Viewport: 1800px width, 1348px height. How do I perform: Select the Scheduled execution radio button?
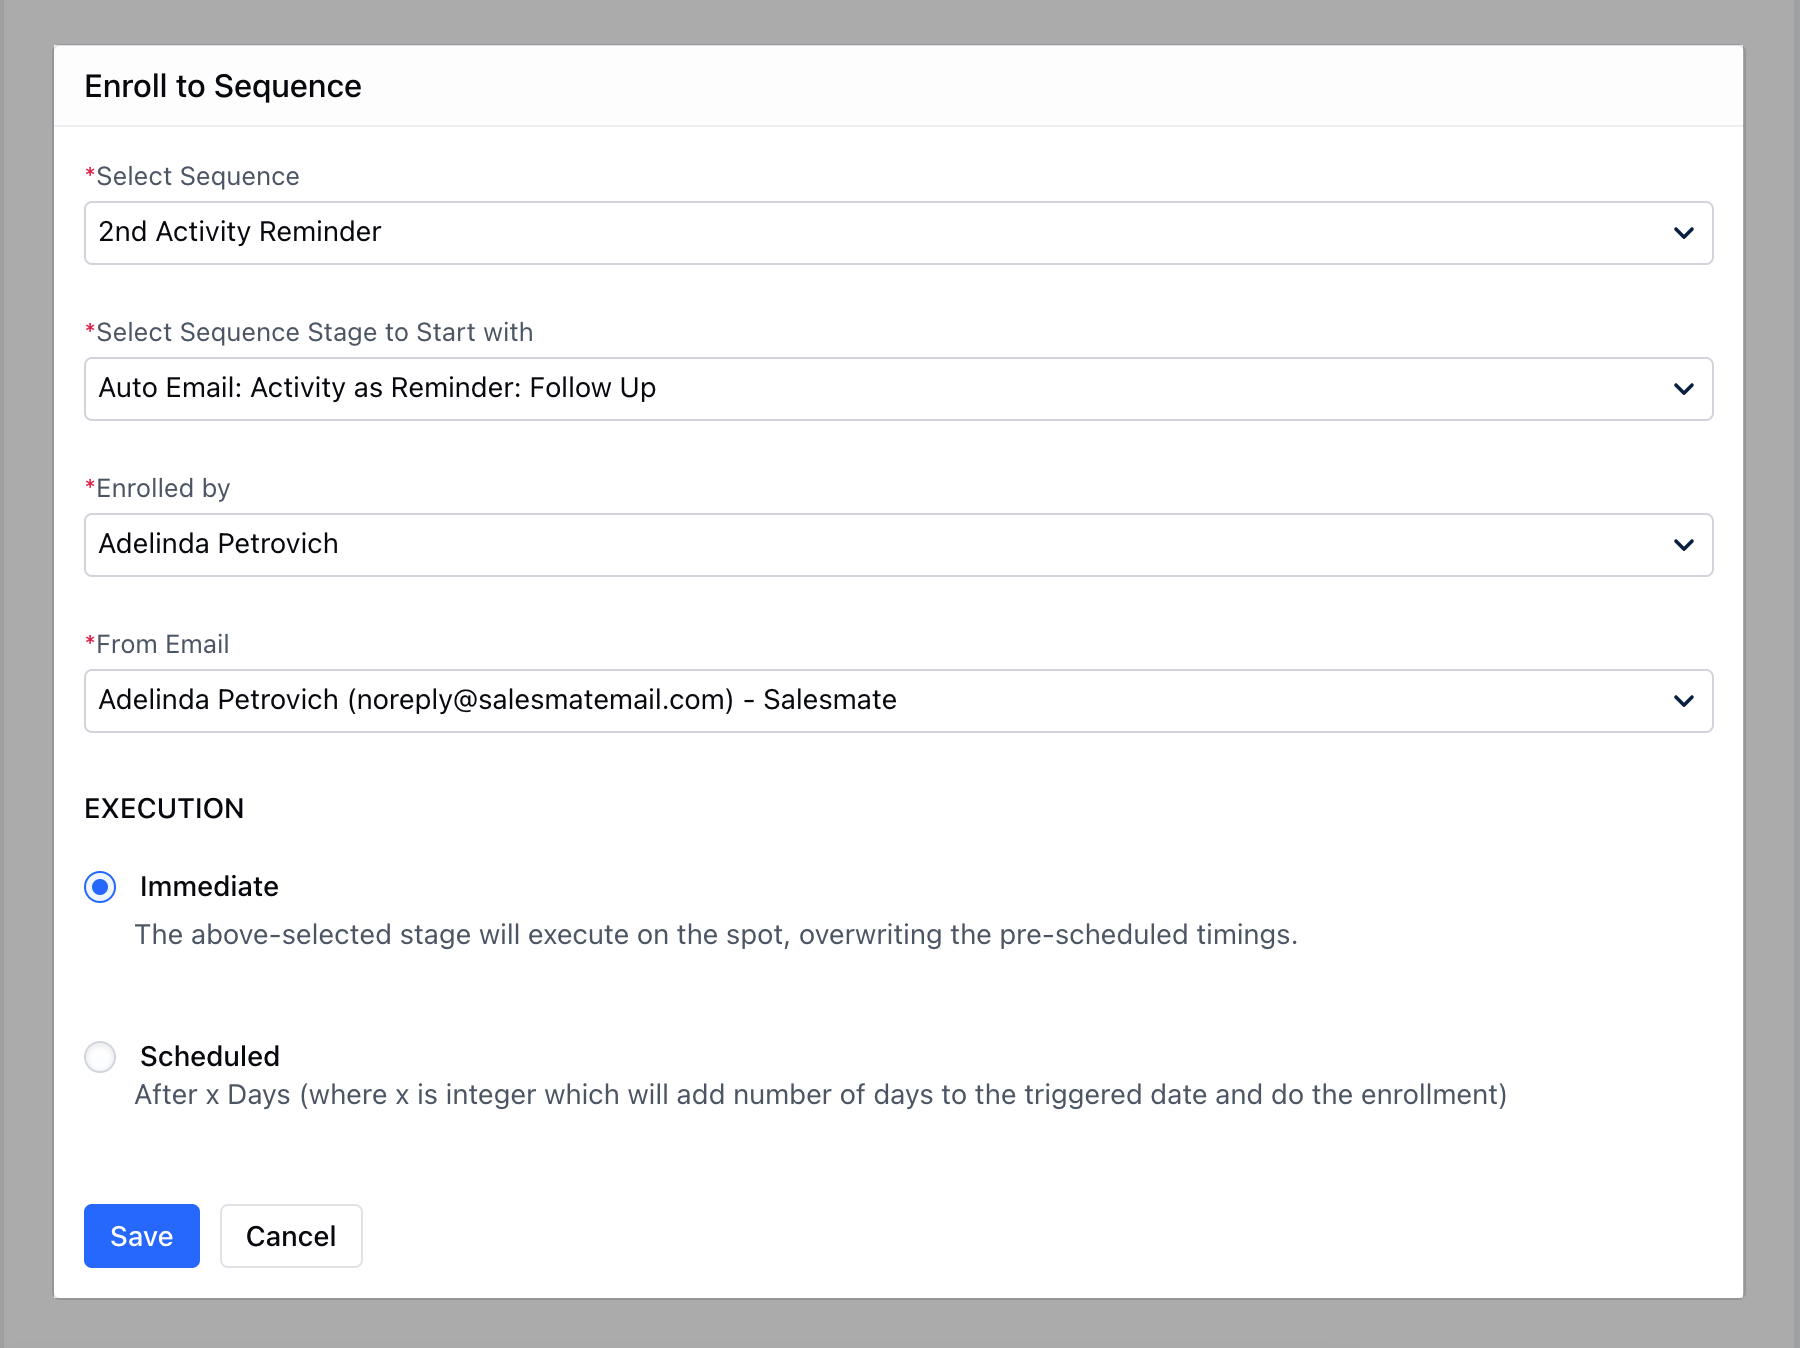[100, 1057]
